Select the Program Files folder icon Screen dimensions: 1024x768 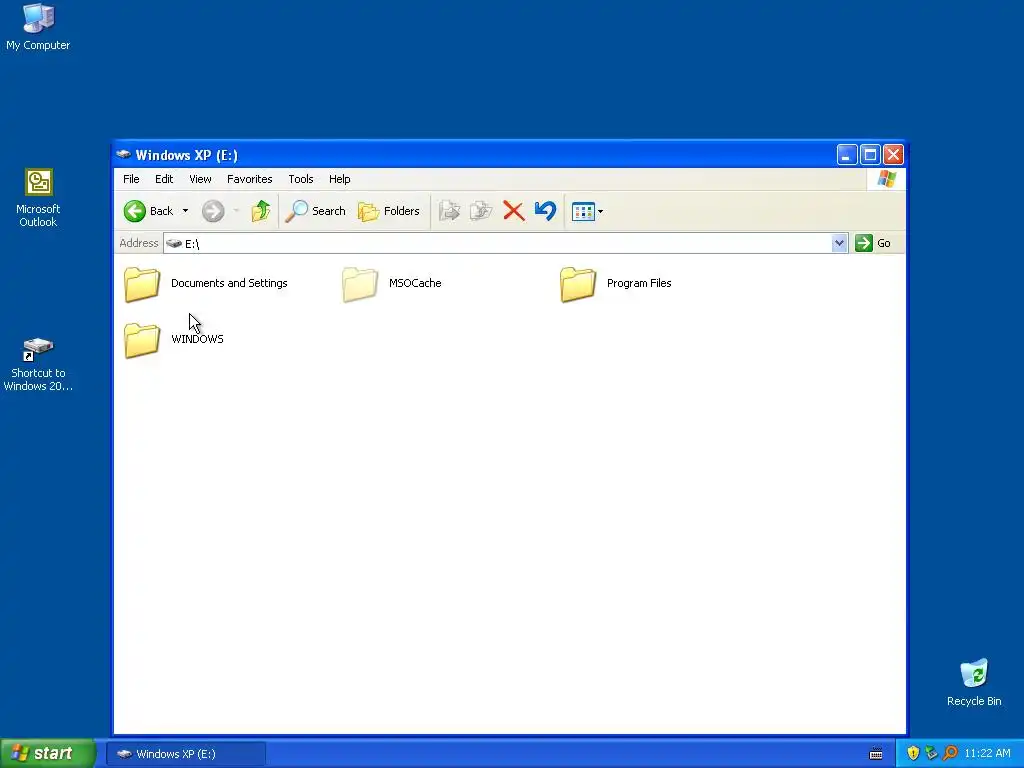[578, 284]
